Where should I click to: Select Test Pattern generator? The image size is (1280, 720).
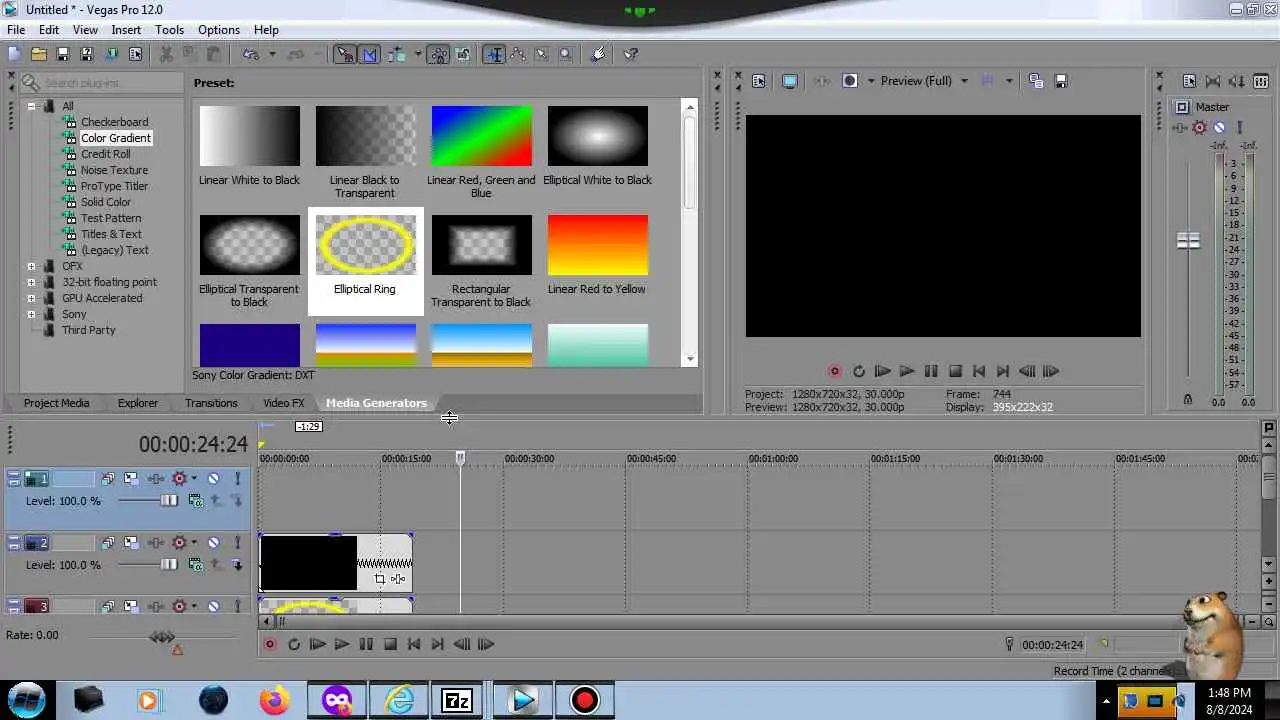tap(111, 218)
